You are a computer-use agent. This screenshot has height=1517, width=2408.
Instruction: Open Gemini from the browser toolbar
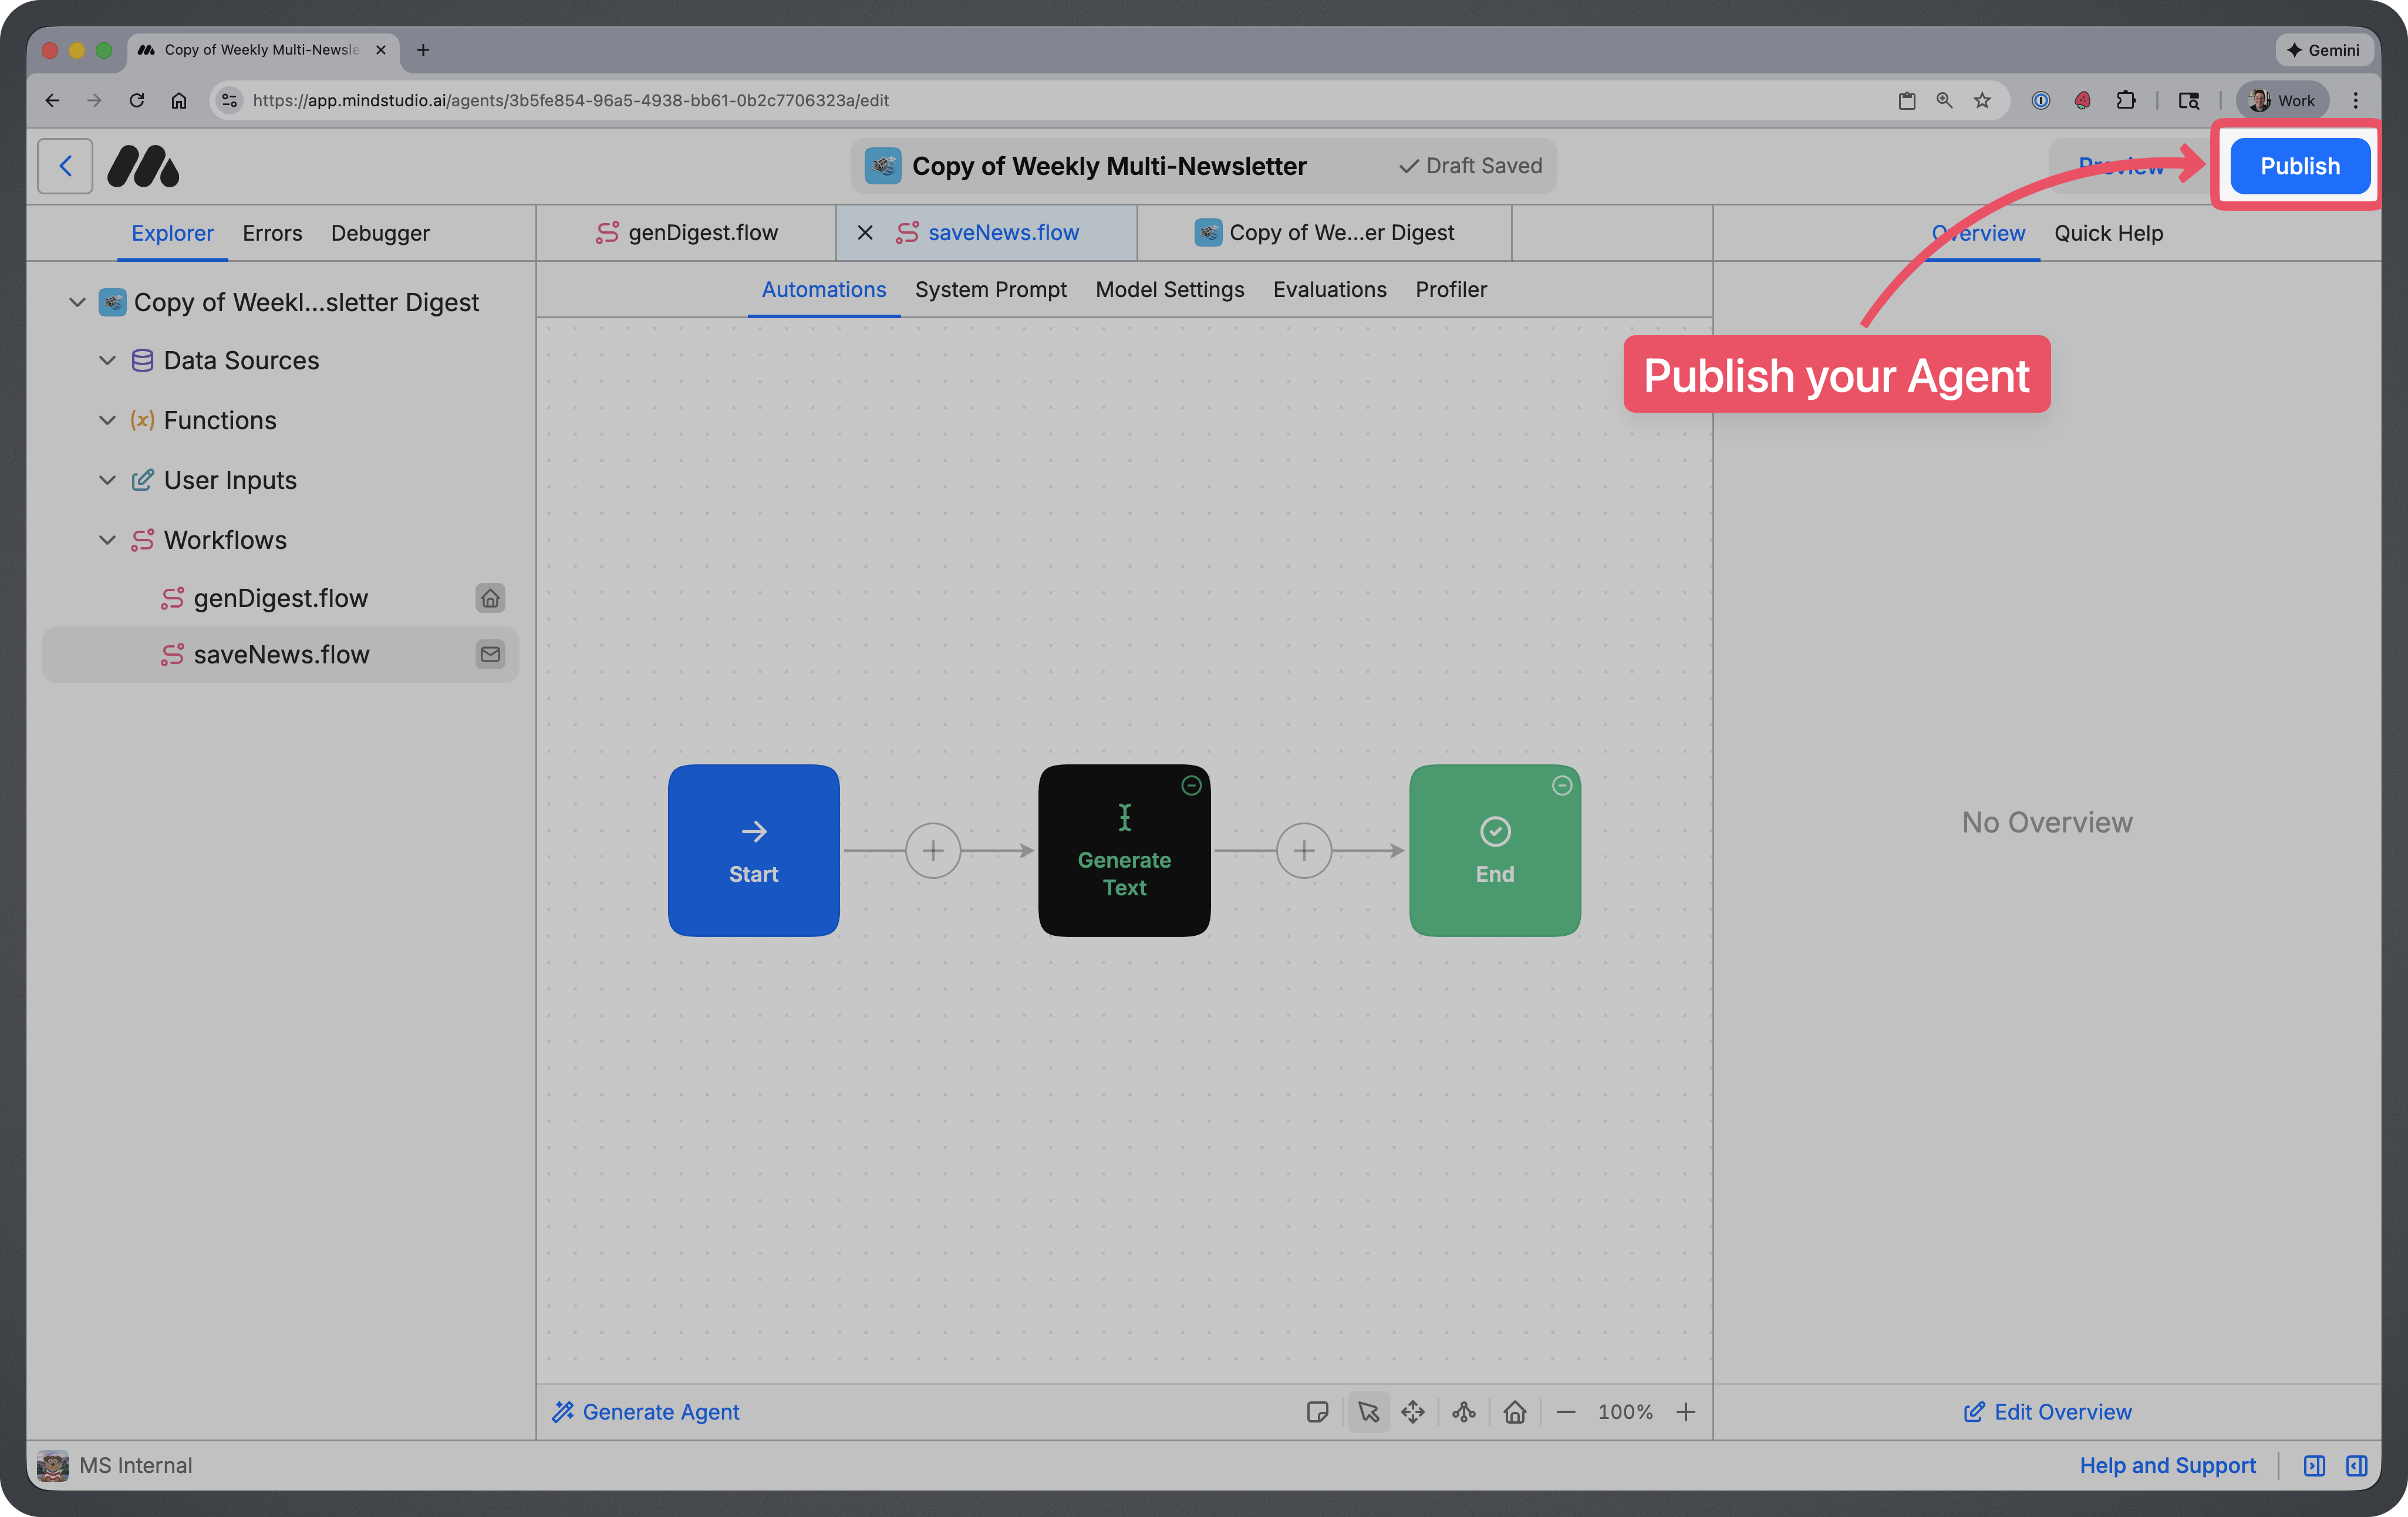[2324, 50]
